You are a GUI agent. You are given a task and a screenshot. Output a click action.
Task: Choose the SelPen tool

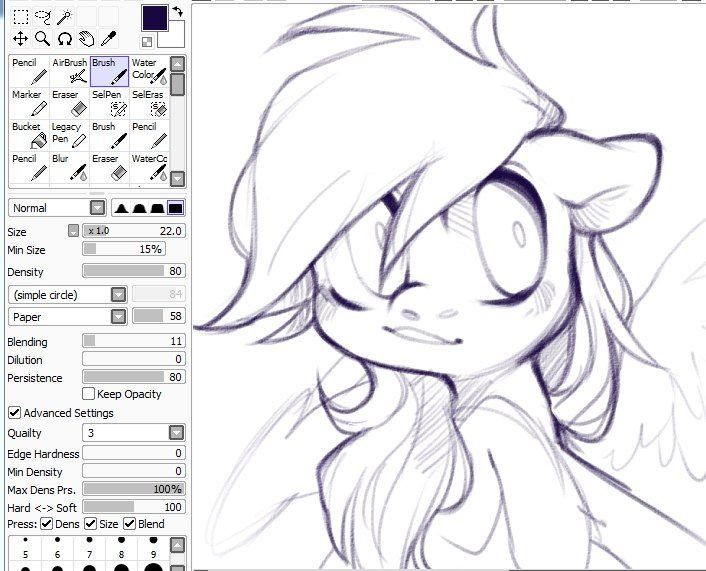109,103
